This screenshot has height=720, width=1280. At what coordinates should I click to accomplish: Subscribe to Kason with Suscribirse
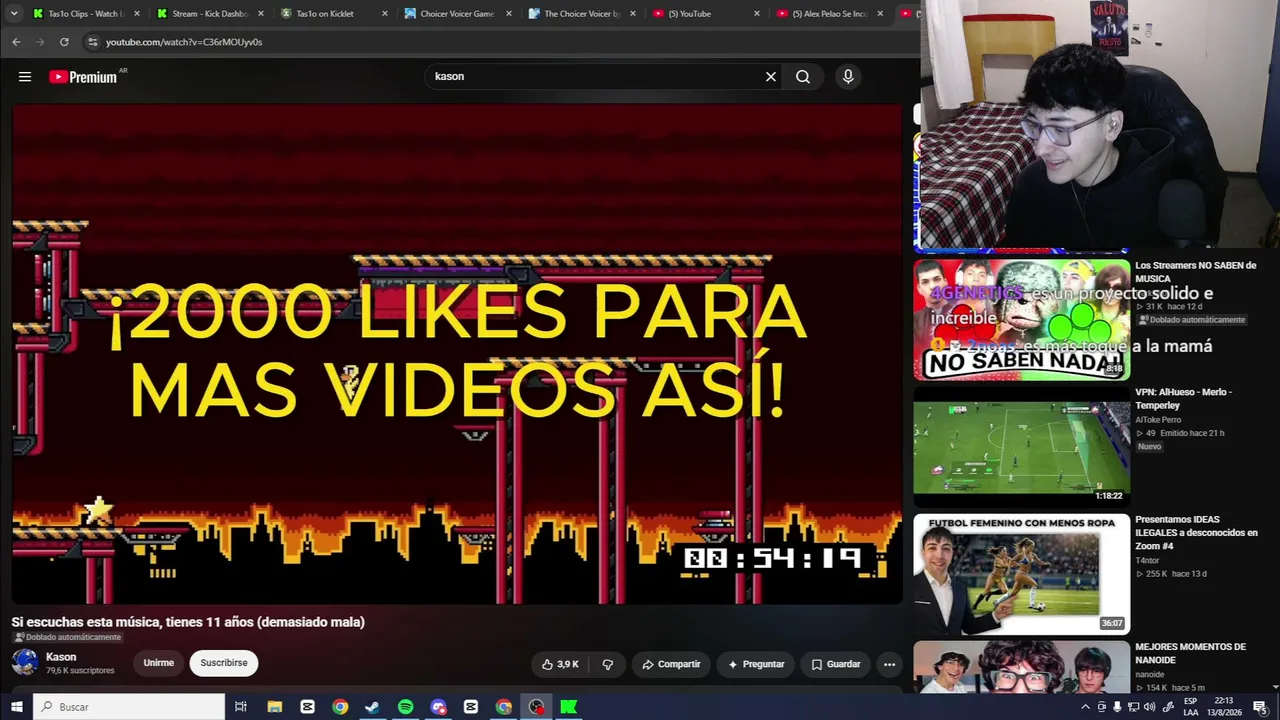click(x=224, y=663)
